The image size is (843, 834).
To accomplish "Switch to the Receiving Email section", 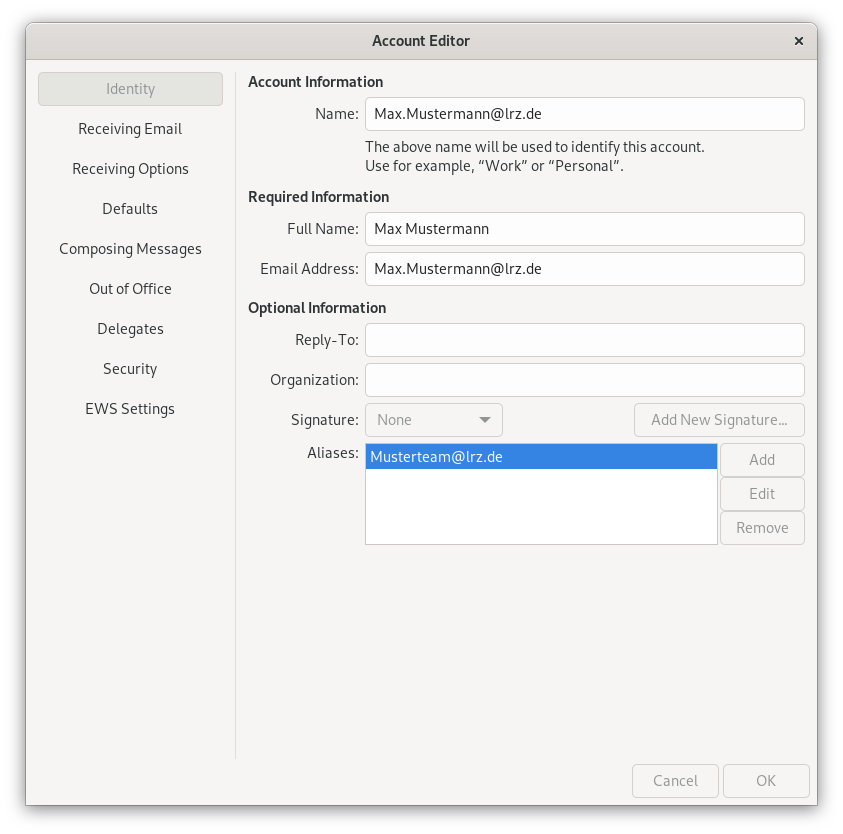I will (x=130, y=128).
